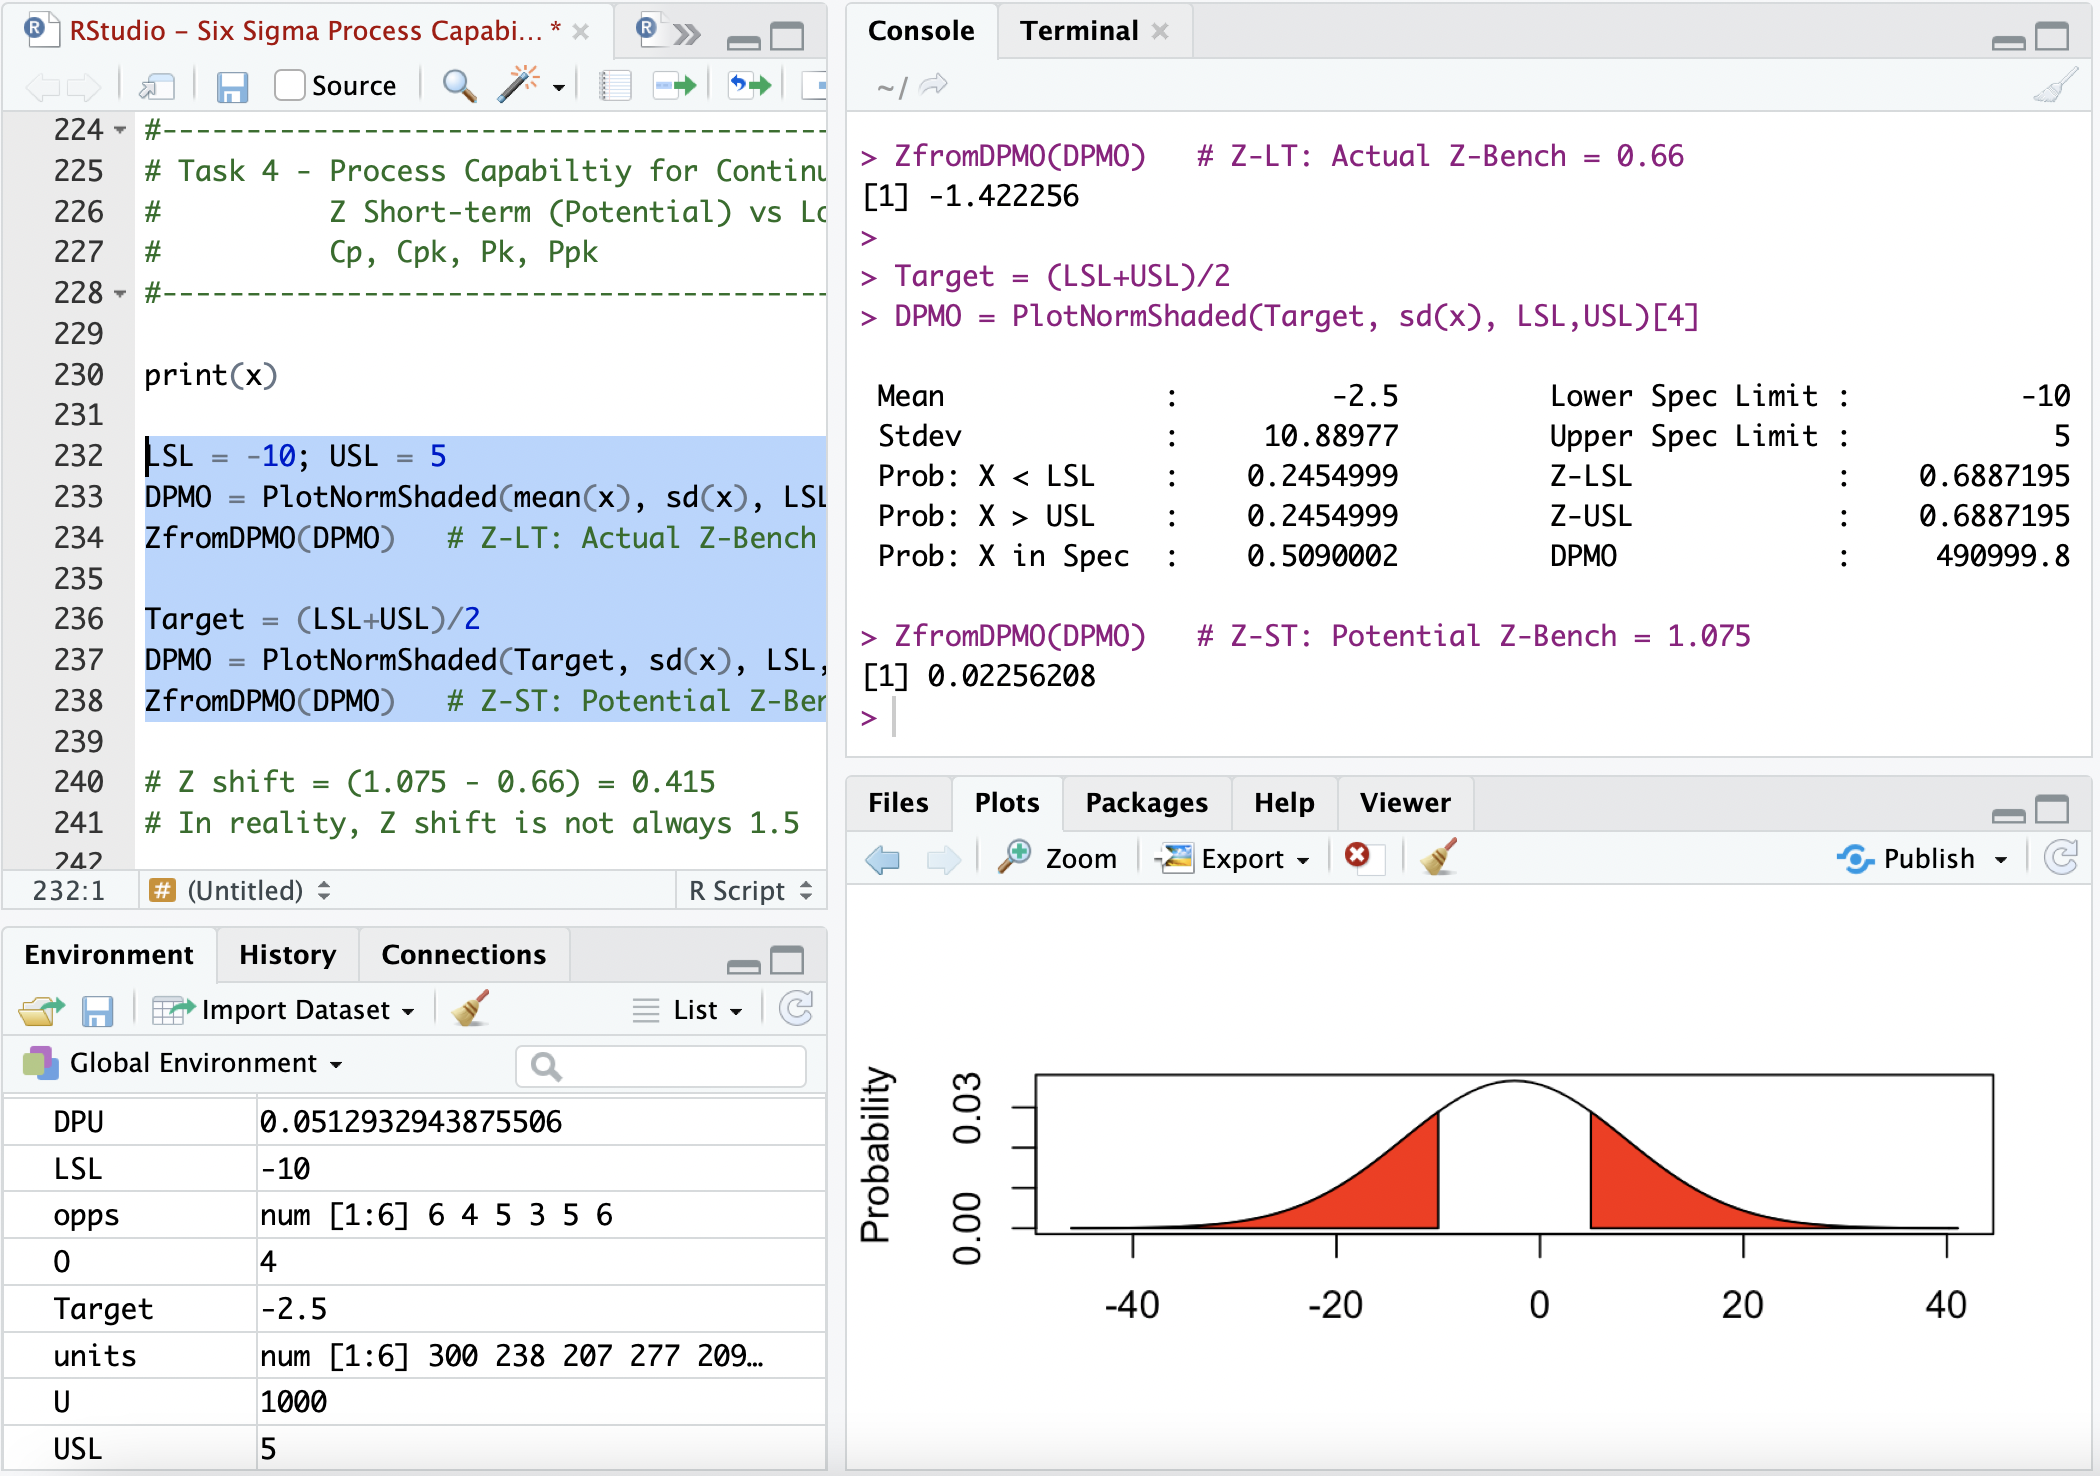Enable the Source on Save checkbox
The width and height of the screenshot is (2100, 1476).
click(x=290, y=86)
